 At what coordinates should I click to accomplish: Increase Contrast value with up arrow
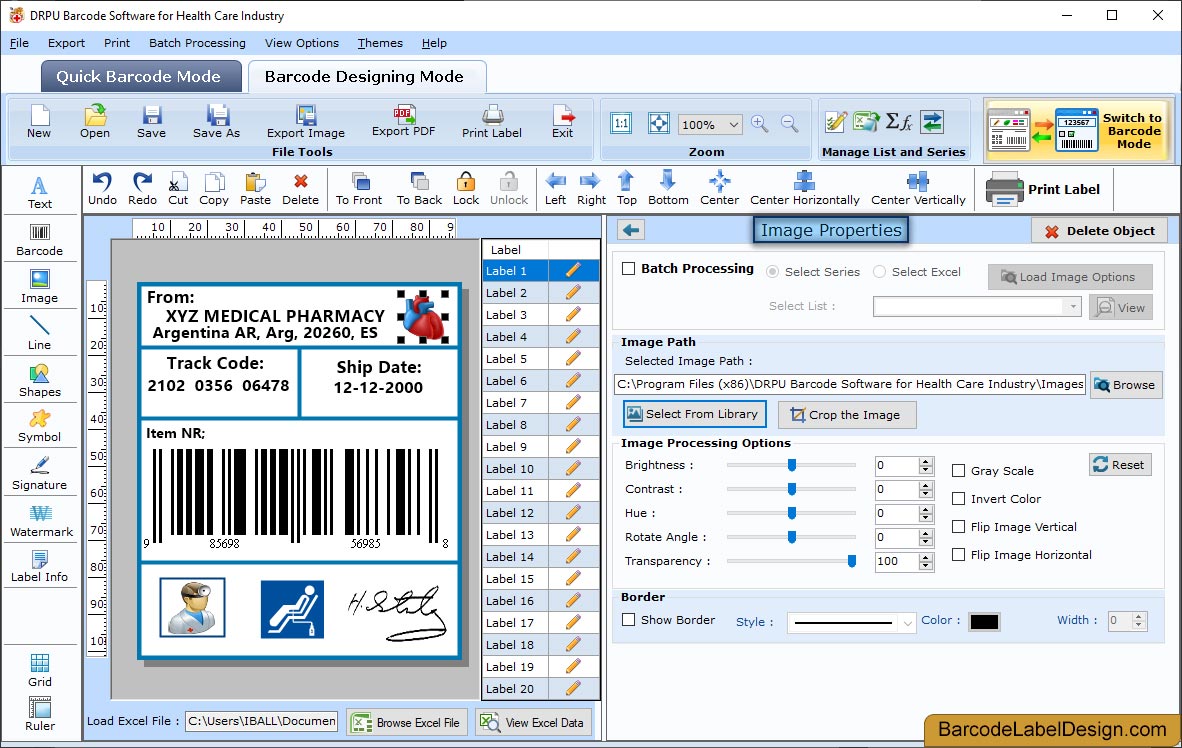point(926,485)
